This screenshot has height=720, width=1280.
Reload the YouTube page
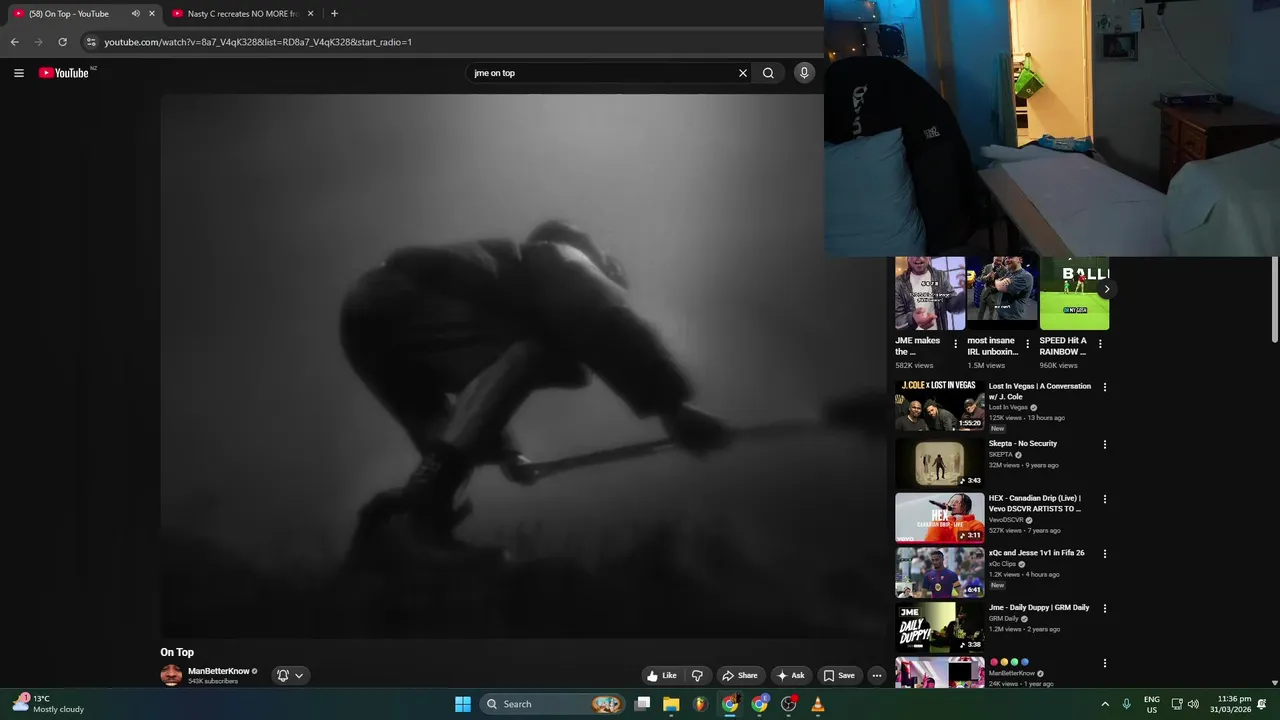[62, 42]
